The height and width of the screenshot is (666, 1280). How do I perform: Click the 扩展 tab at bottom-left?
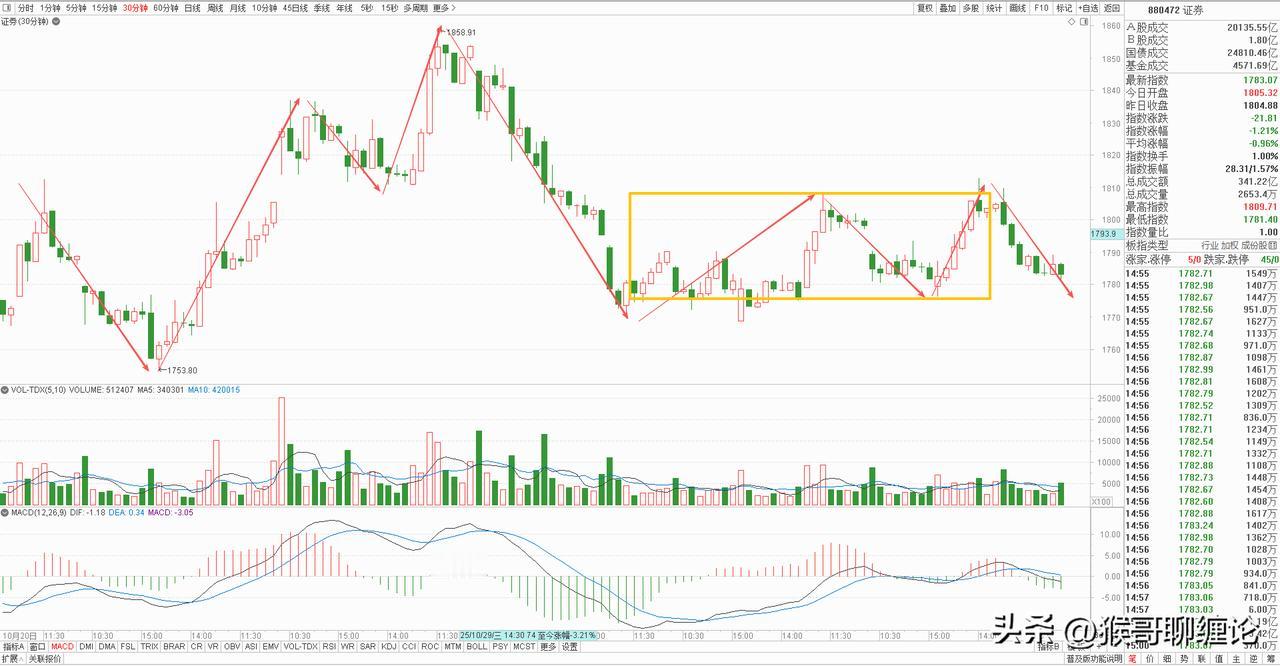click(11, 659)
